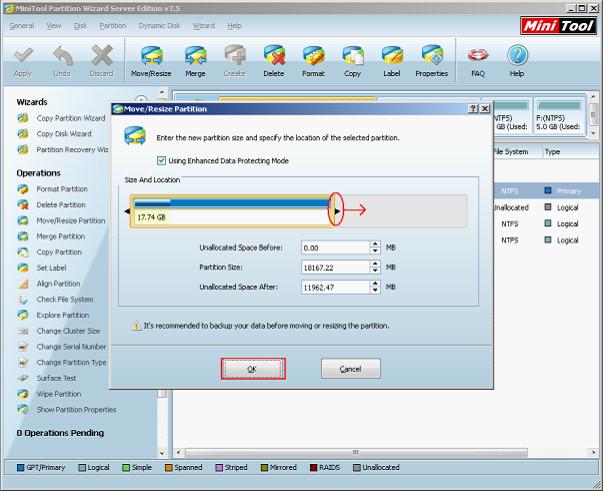Open the Partition menu
The image size is (603, 491).
click(113, 26)
